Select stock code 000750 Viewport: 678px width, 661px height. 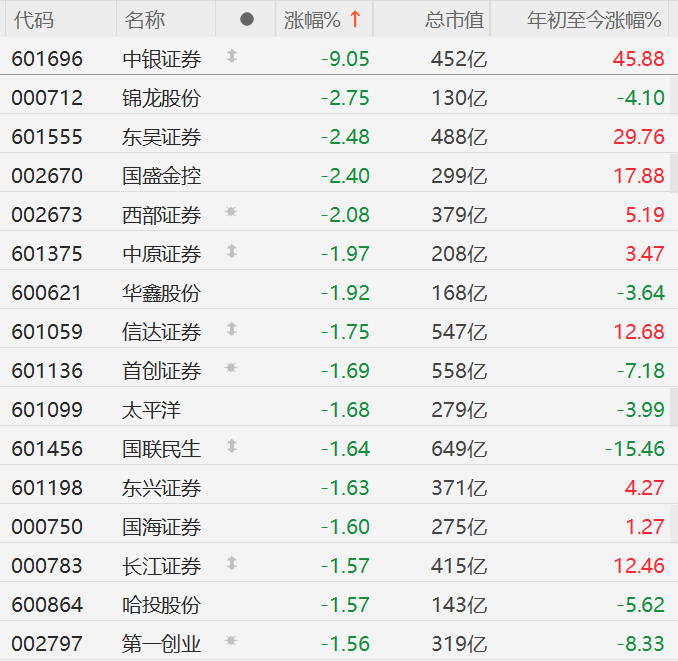(x=47, y=527)
